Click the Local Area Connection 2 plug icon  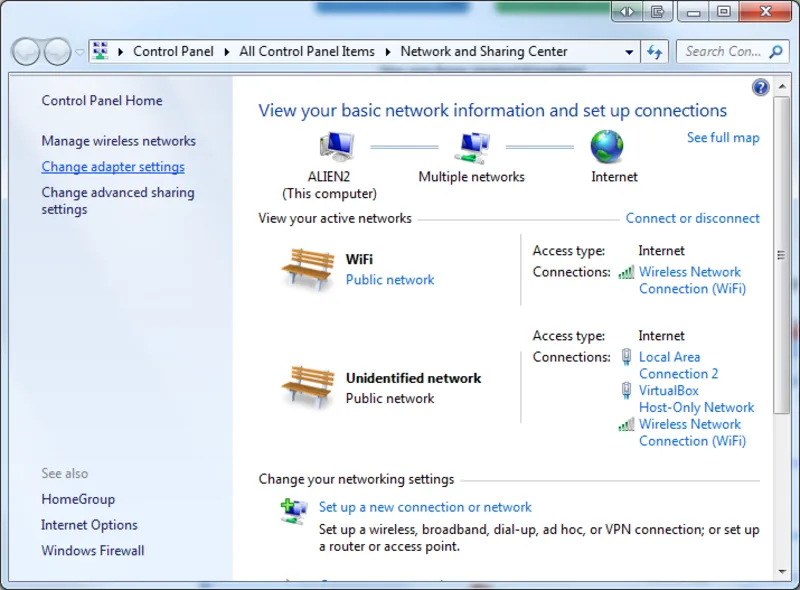pos(626,356)
